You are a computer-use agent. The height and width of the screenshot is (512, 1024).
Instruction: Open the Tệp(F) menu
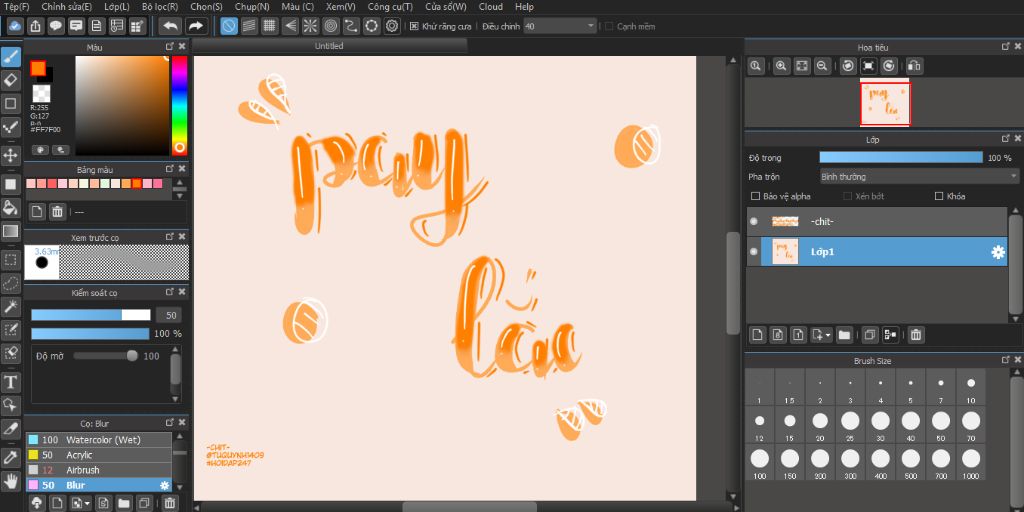coord(16,7)
